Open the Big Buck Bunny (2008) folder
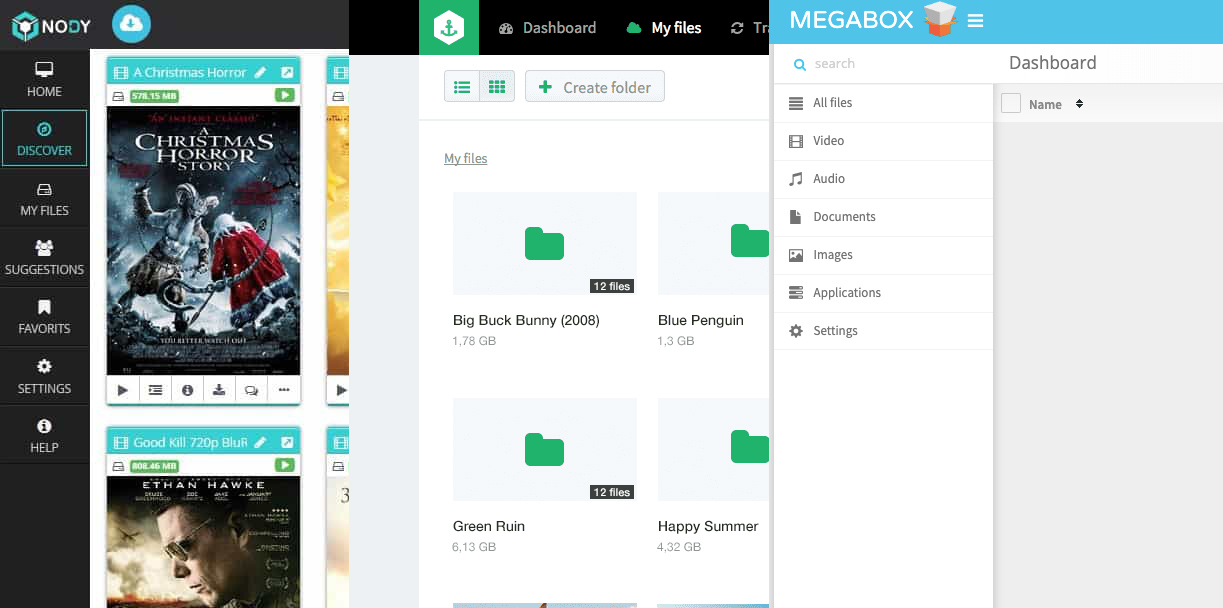Viewport: 1223px width, 608px height. click(x=545, y=243)
